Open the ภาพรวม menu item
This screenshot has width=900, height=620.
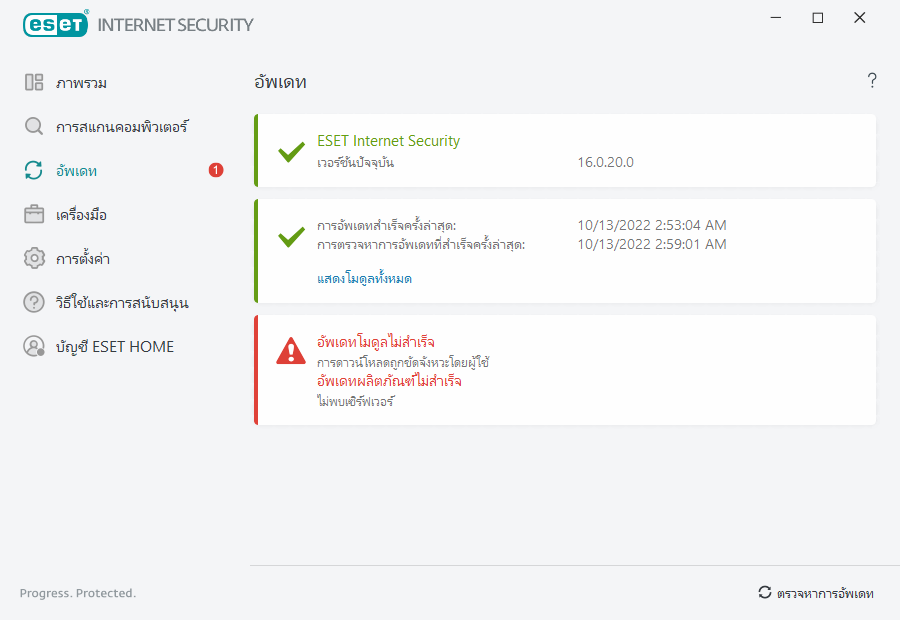click(82, 83)
